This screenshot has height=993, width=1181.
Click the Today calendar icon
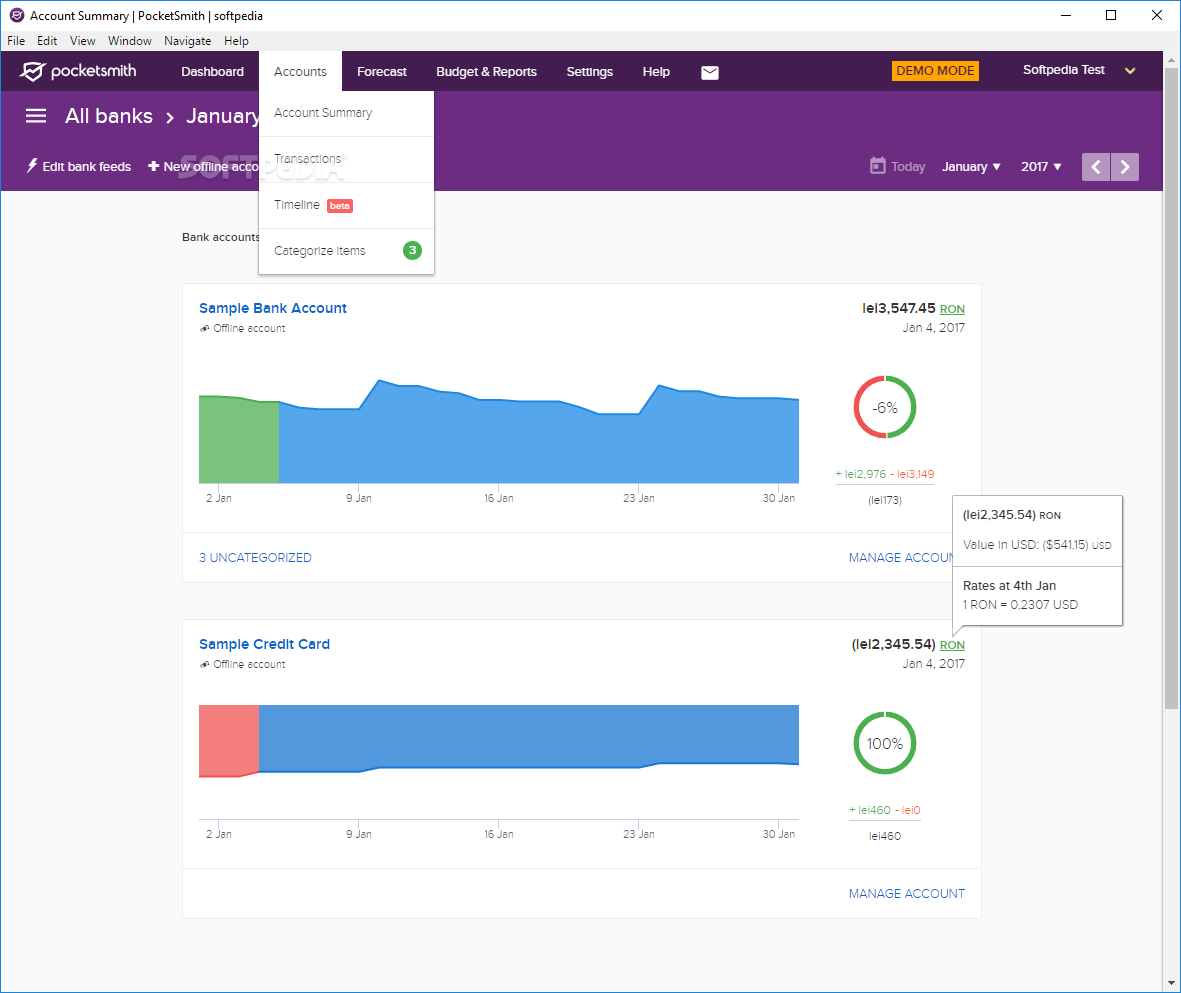(877, 166)
